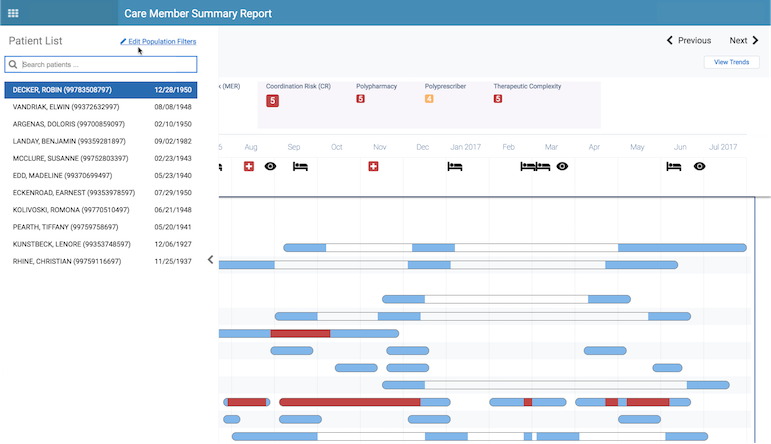
Task: Focus the Search patients field
Action: click(101, 64)
